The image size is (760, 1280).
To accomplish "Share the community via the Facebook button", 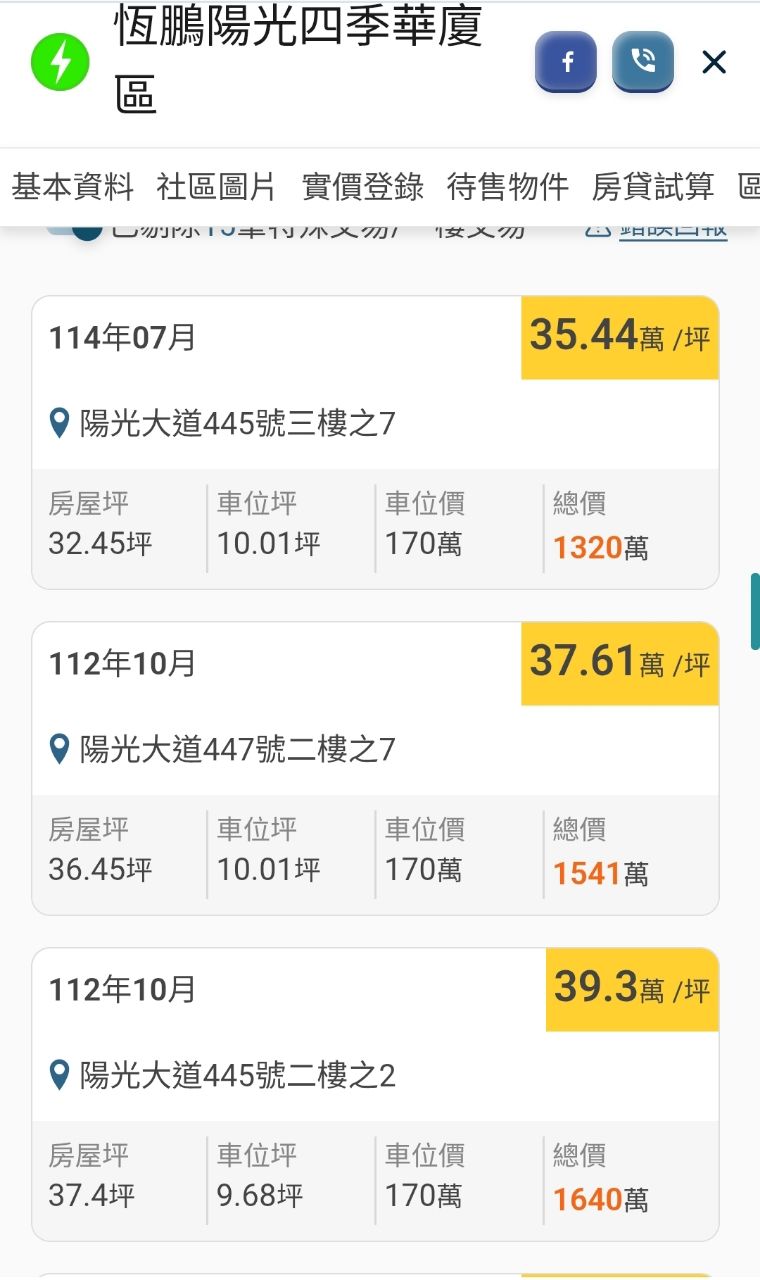I will point(566,62).
